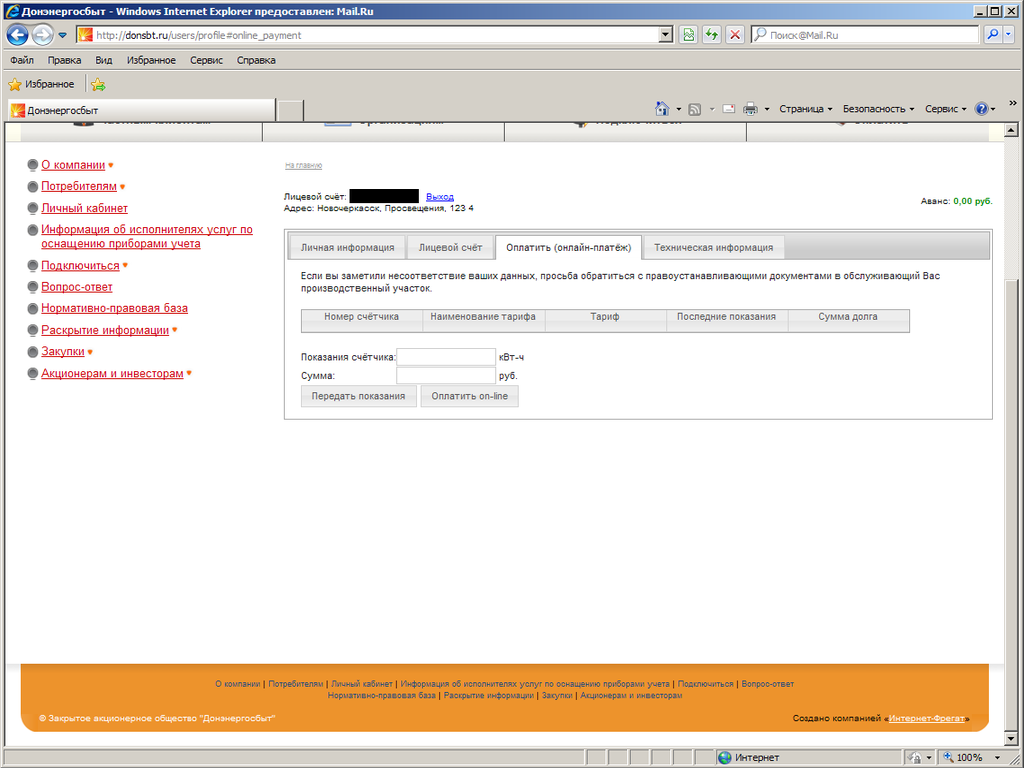Click the add to favorites bar icon
The image size is (1024, 768).
[98, 84]
